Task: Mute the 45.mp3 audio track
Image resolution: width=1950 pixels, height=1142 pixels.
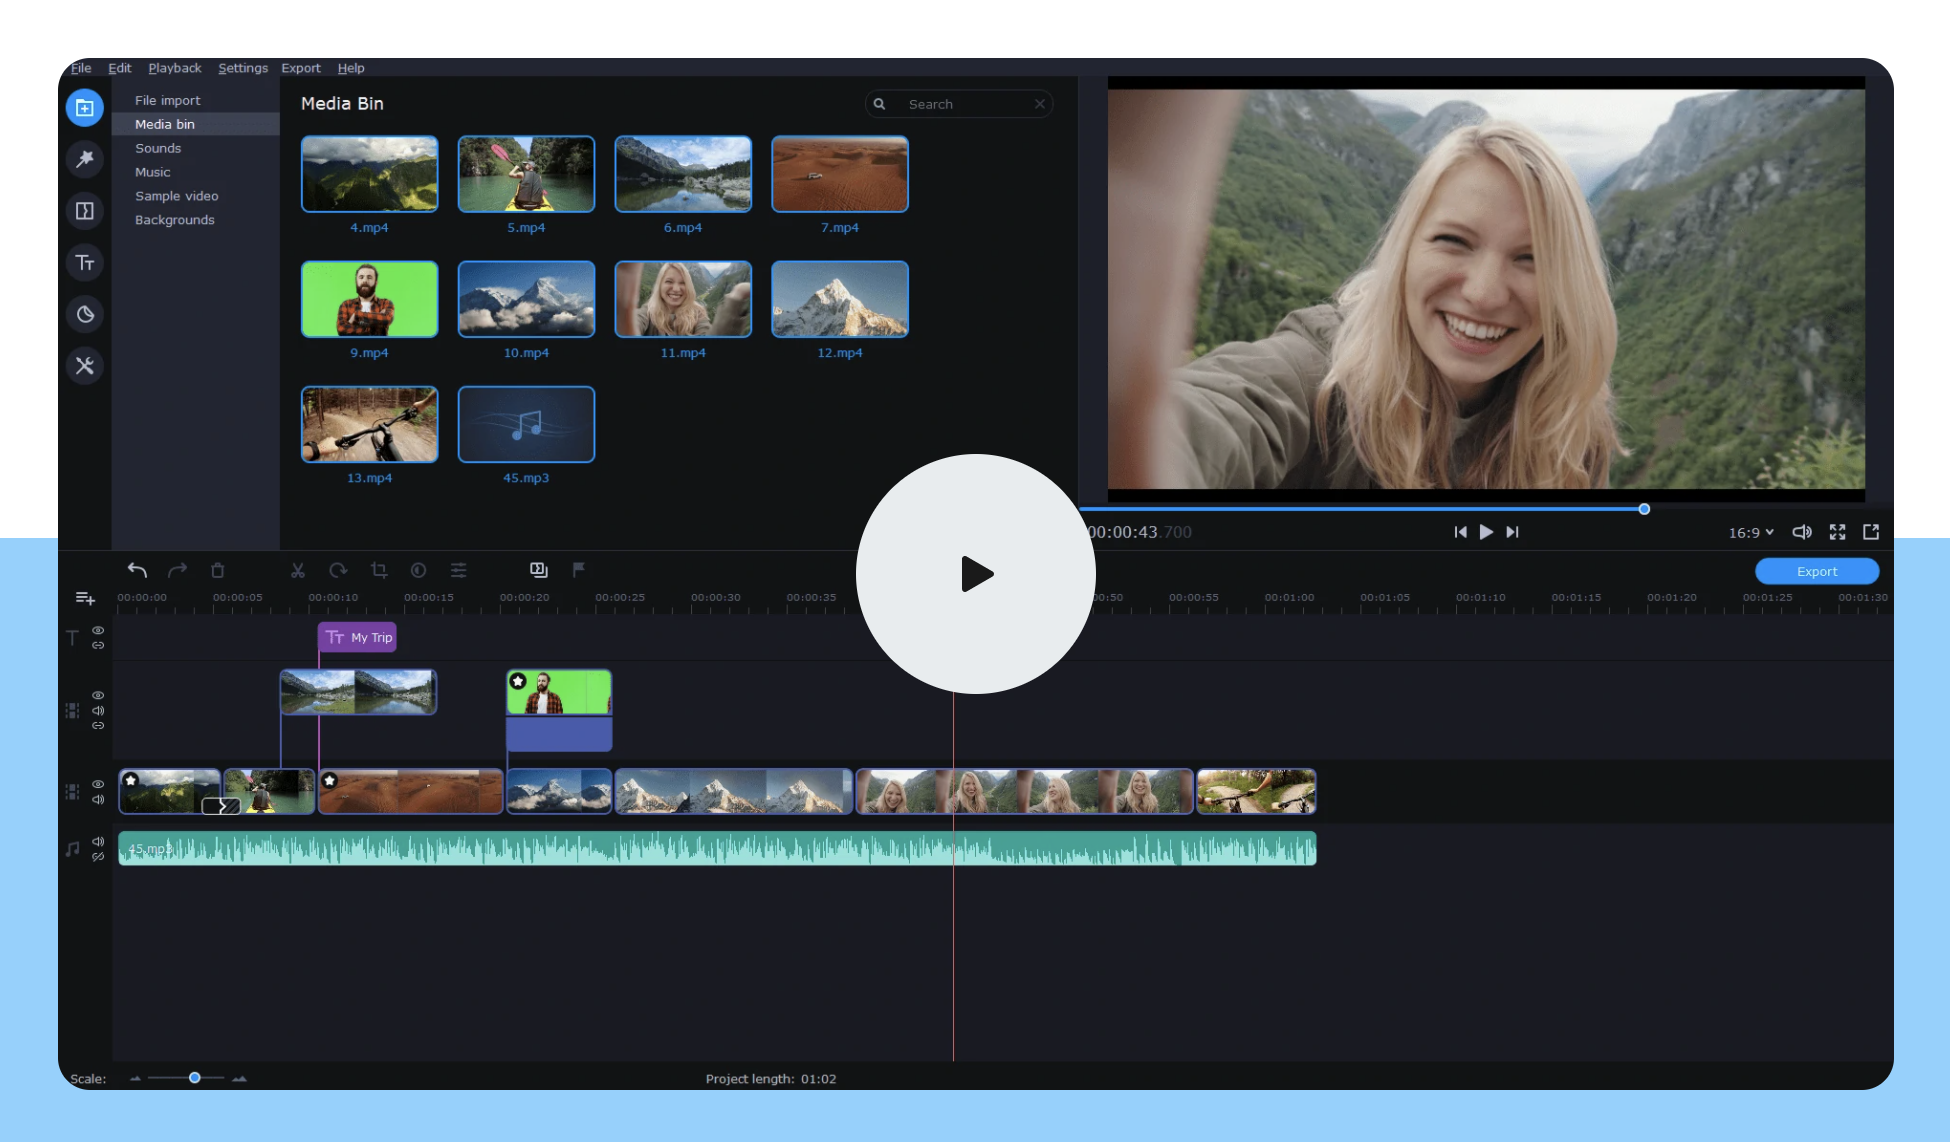Action: [x=98, y=841]
